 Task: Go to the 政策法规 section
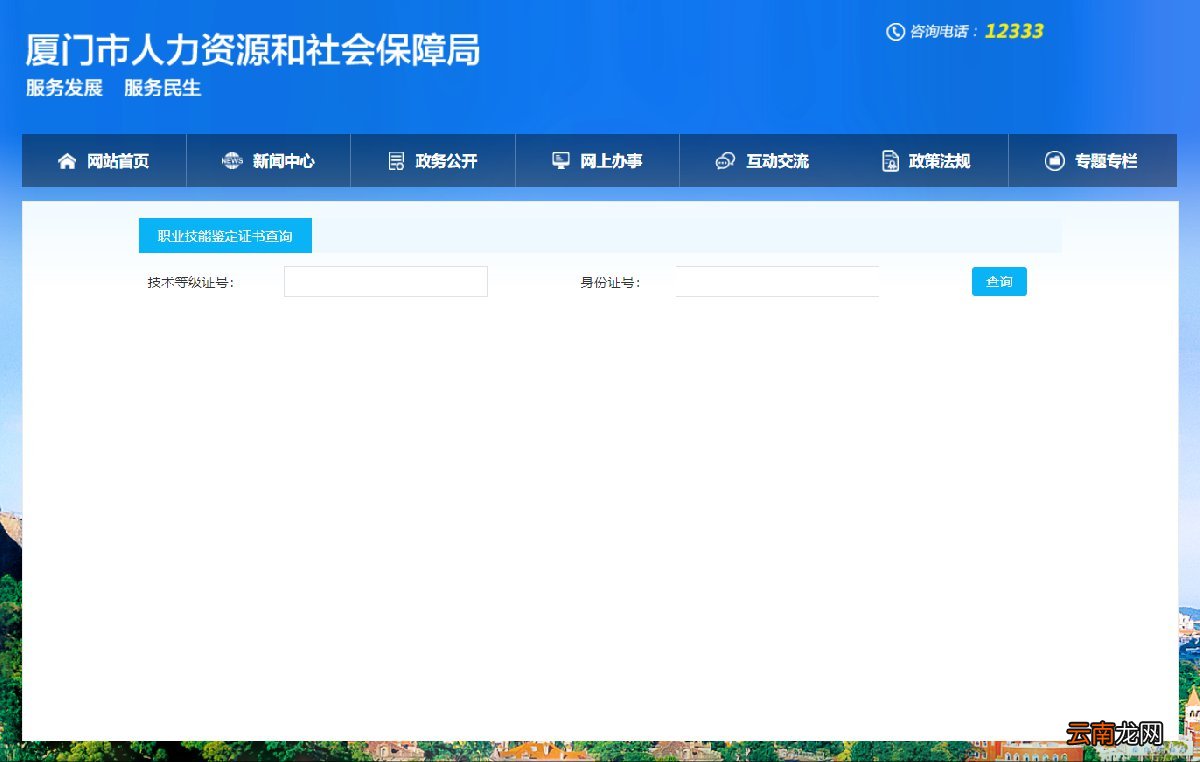pos(926,161)
